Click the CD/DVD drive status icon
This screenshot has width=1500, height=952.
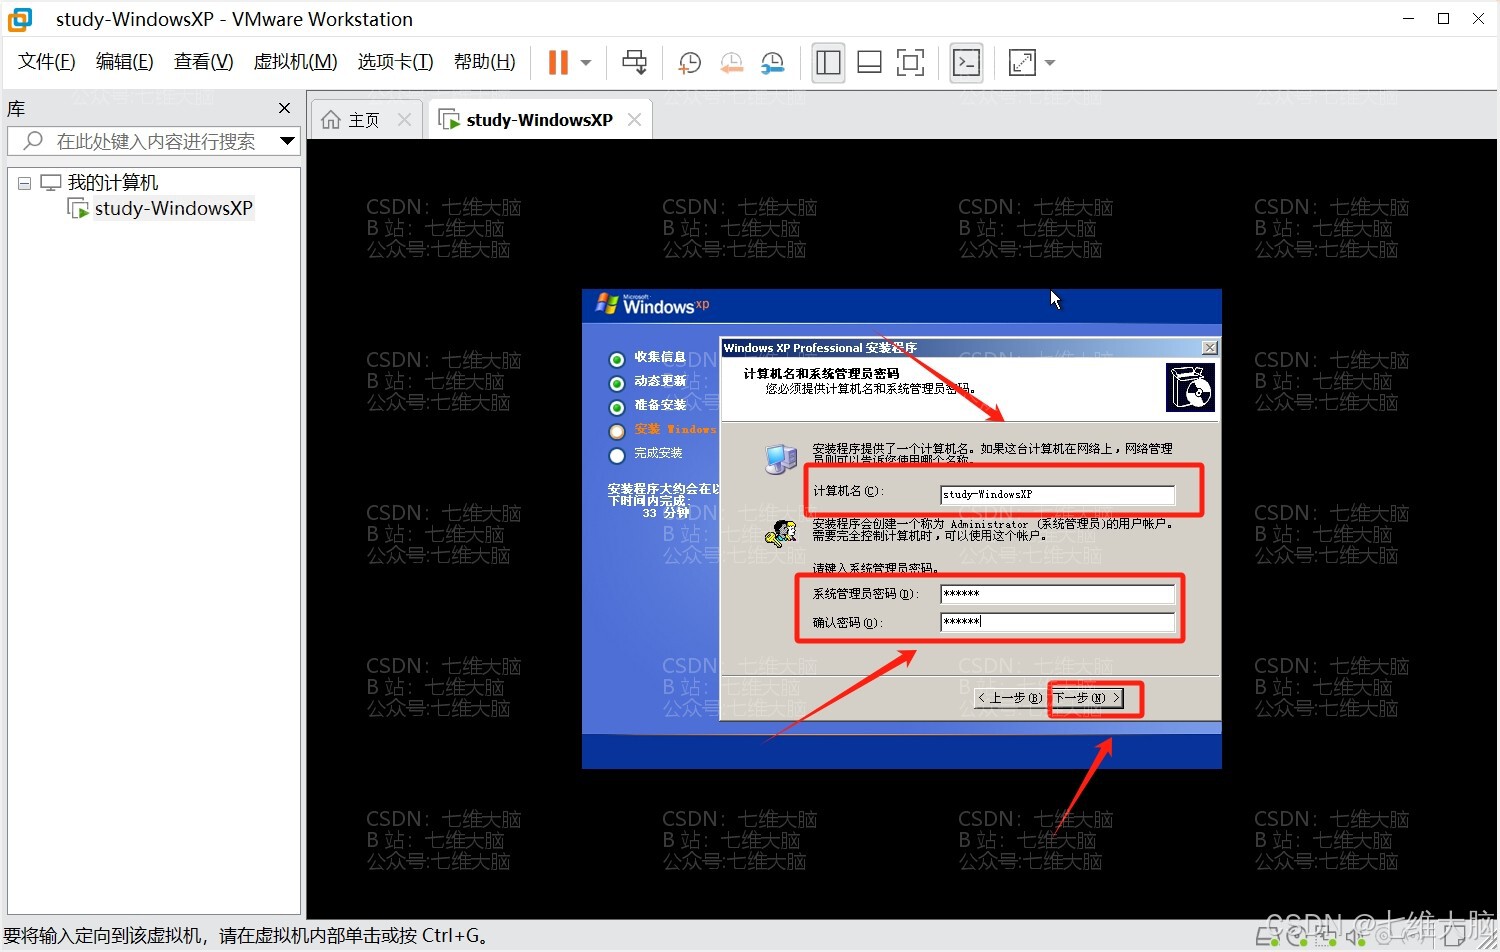click(x=1297, y=935)
